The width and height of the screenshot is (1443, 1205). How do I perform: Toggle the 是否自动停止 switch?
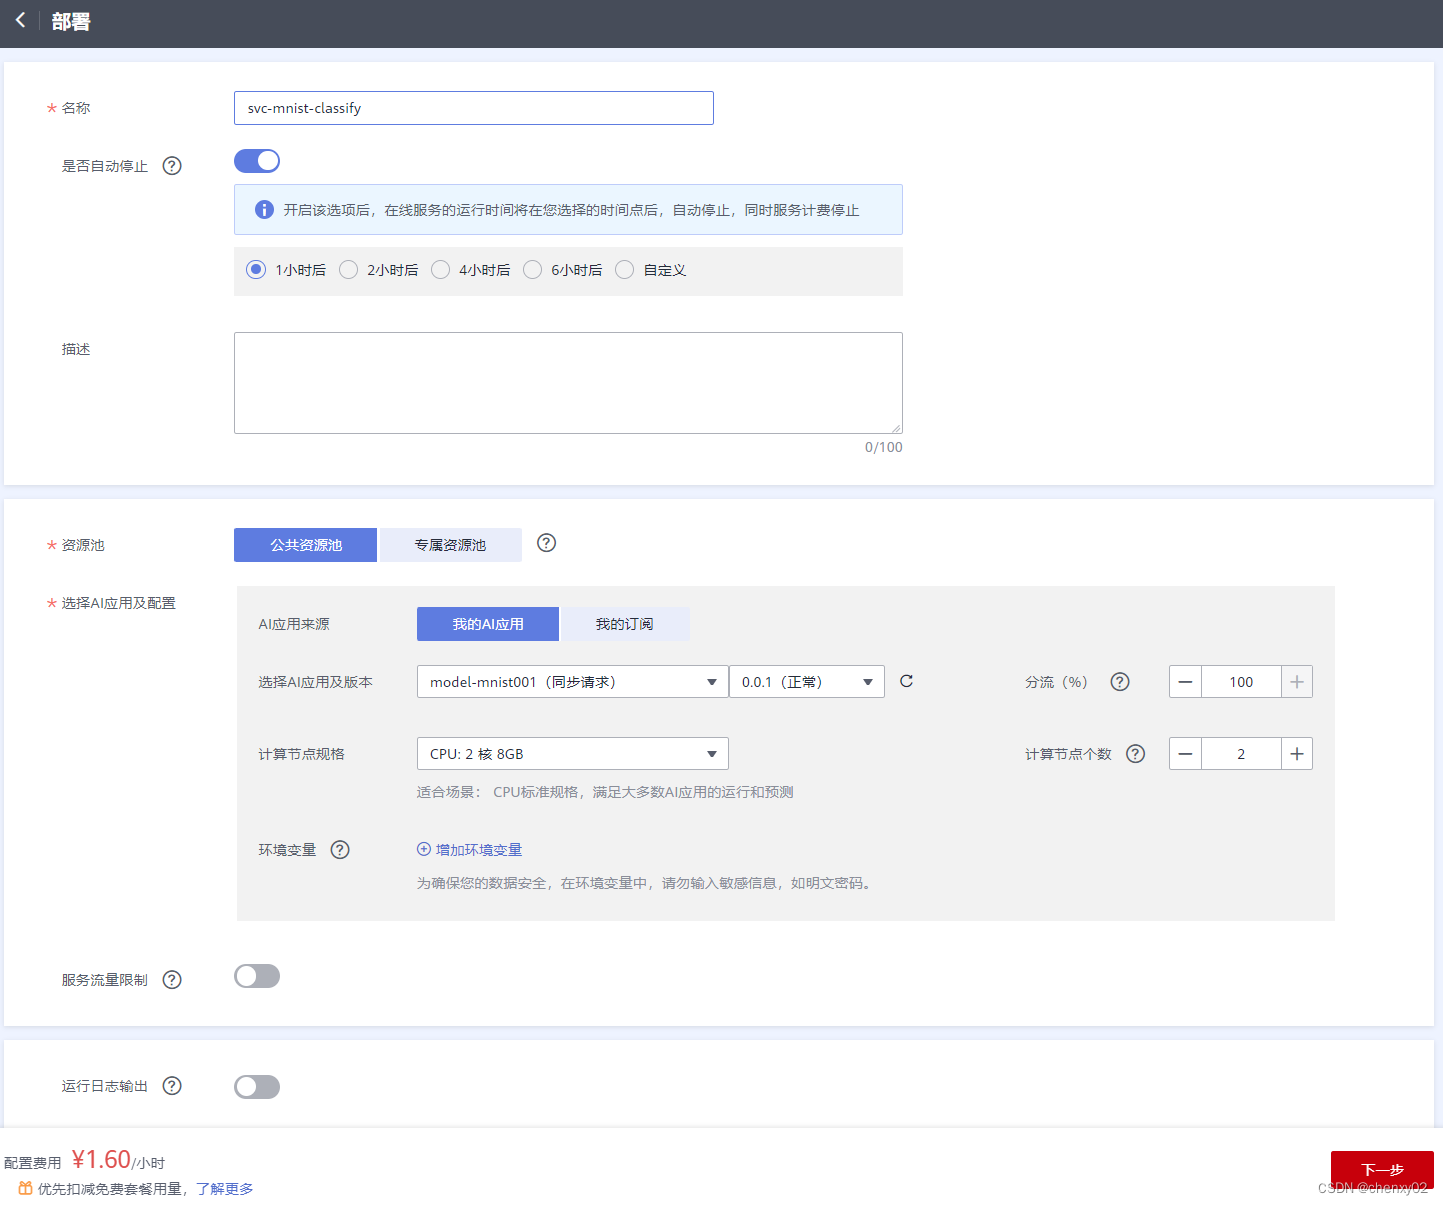257,161
